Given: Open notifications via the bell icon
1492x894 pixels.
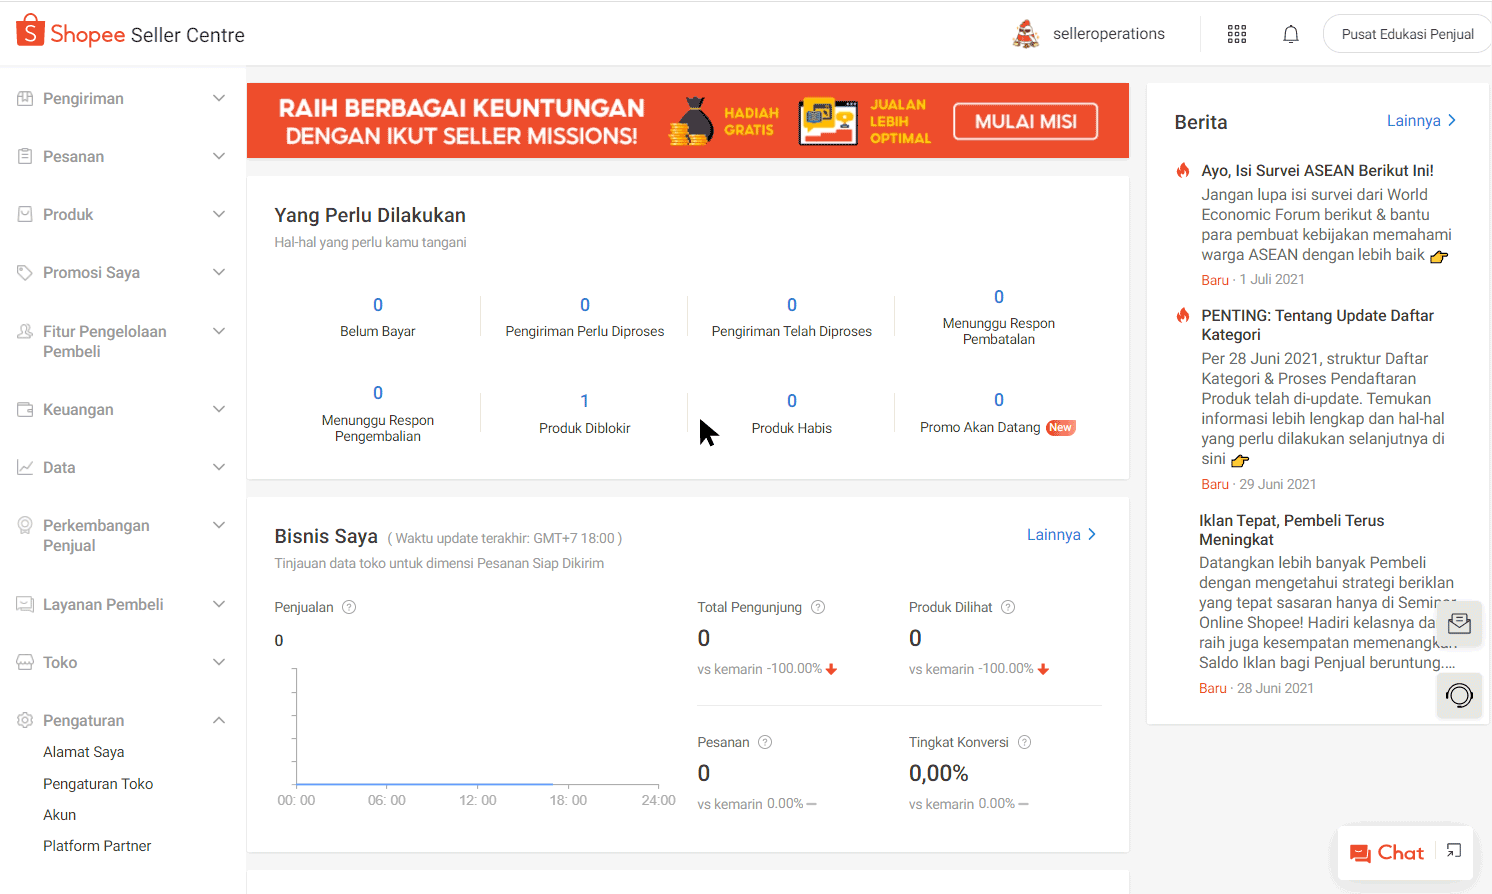Looking at the screenshot, I should click(x=1290, y=33).
